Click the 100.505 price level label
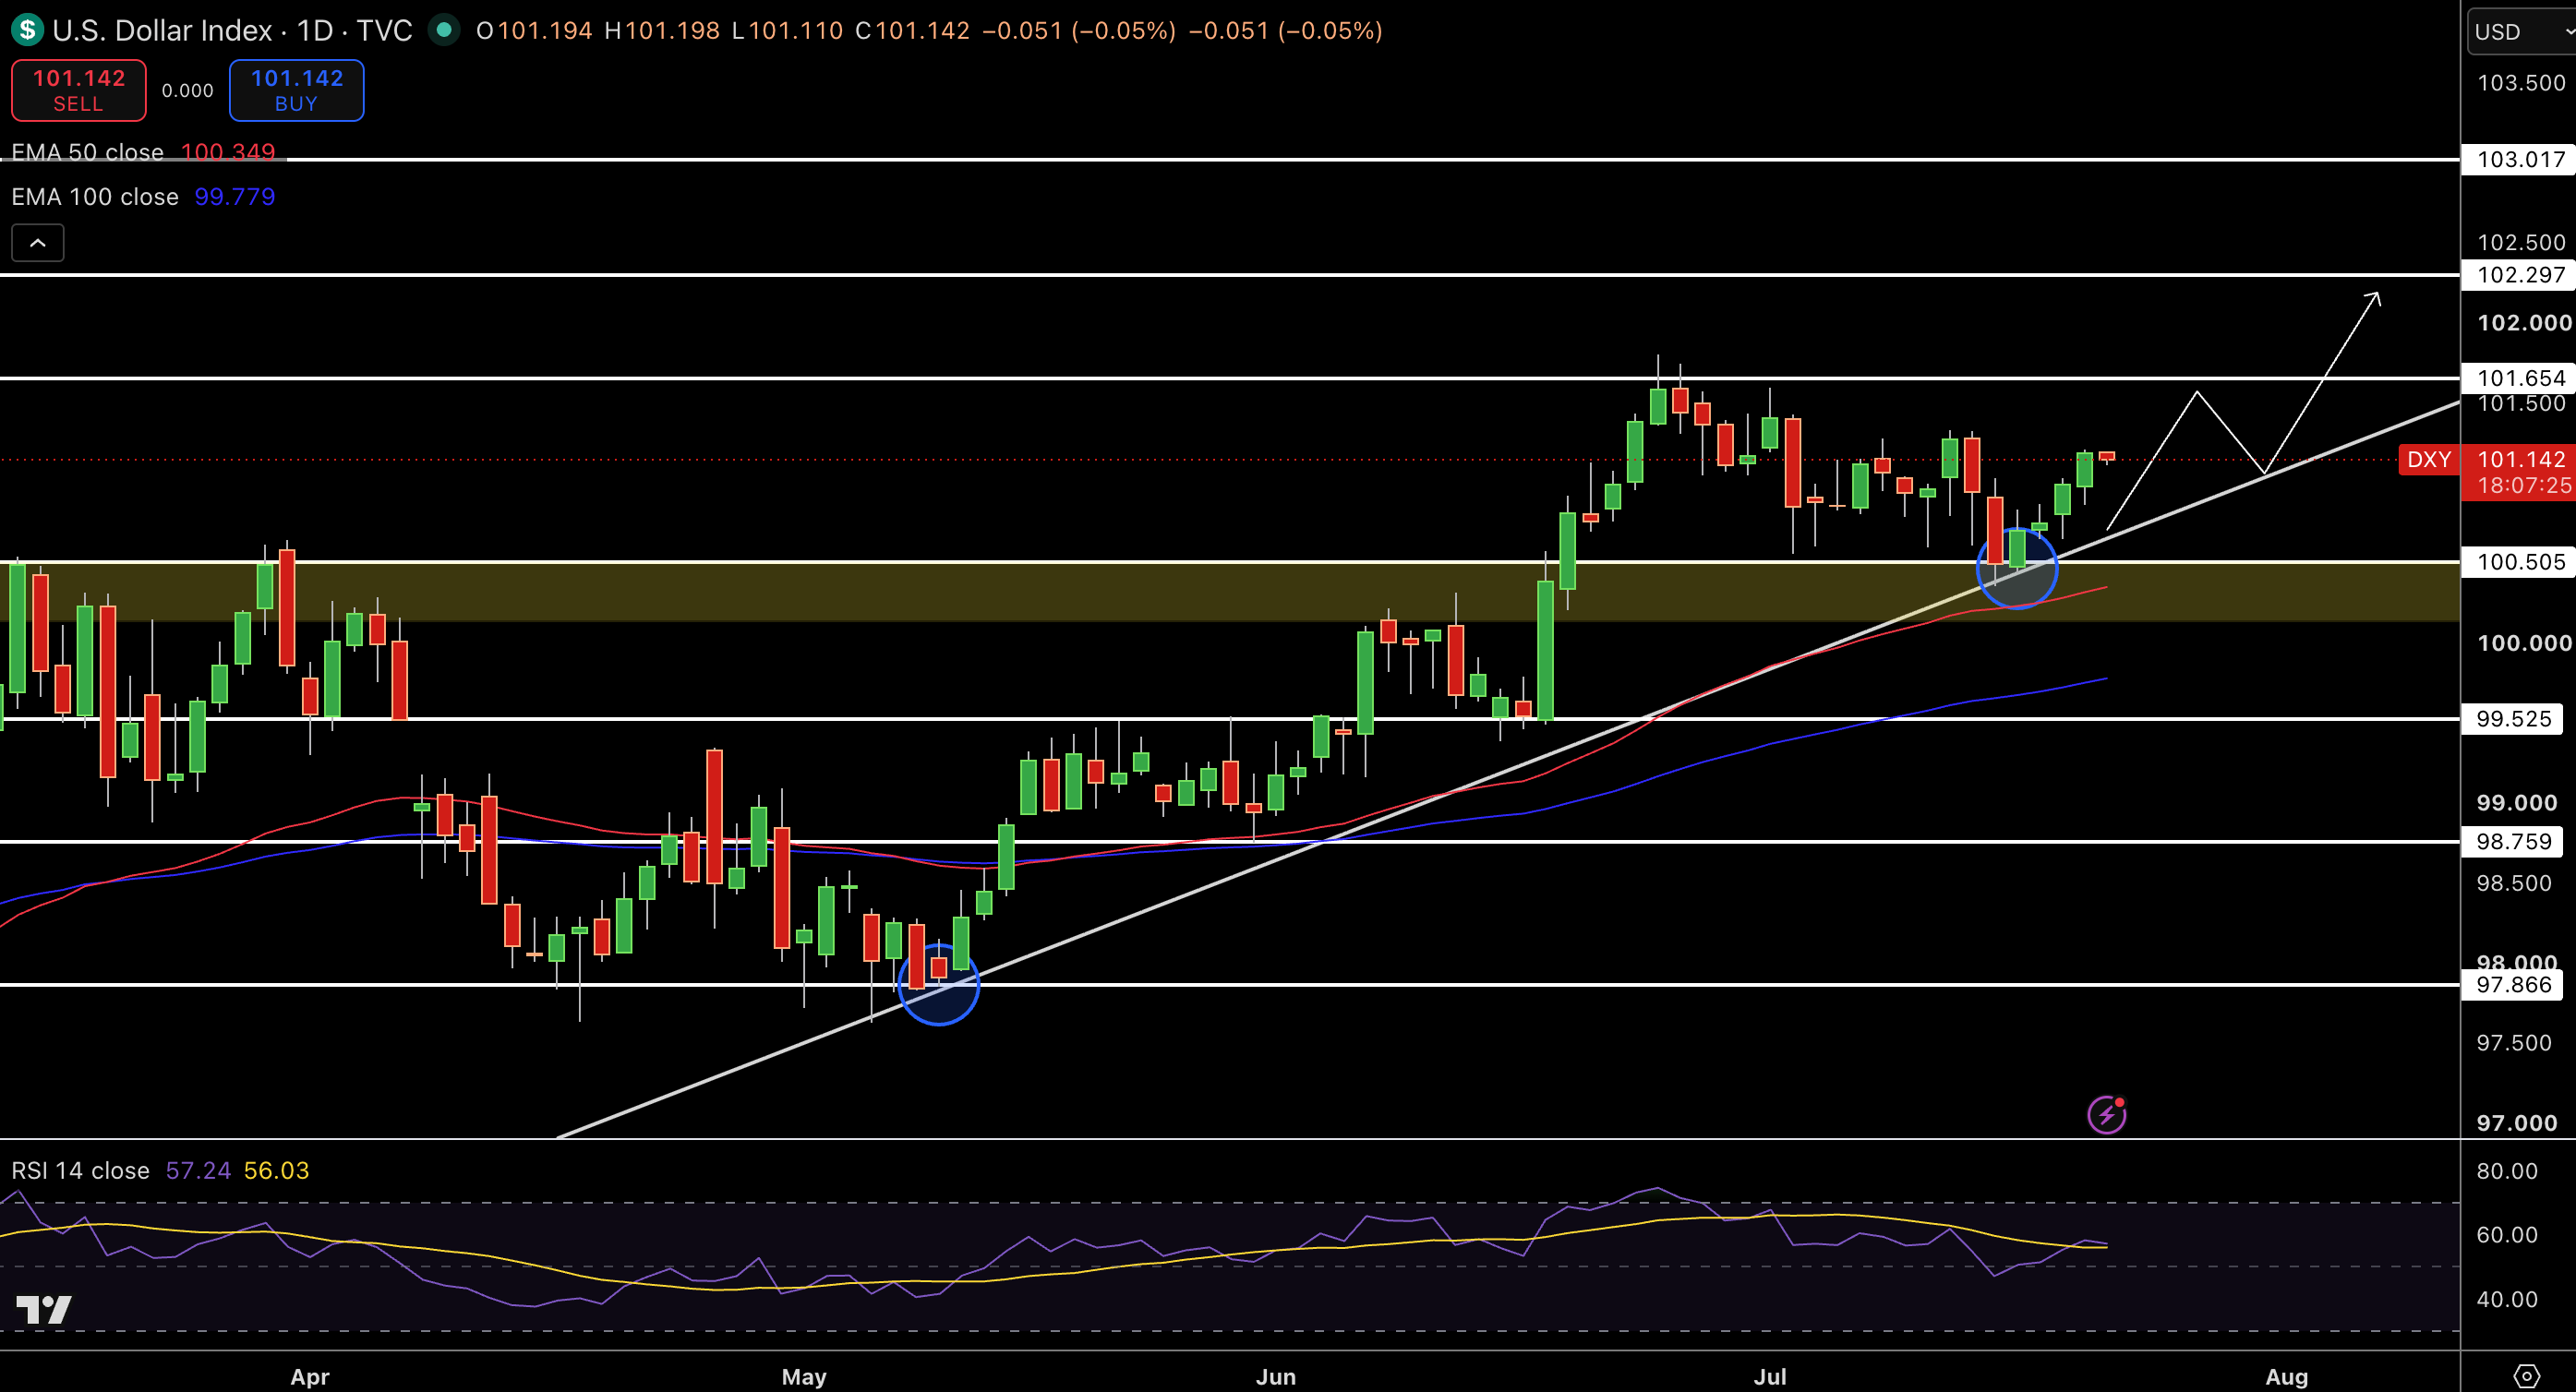The width and height of the screenshot is (2576, 1392). tap(2520, 561)
